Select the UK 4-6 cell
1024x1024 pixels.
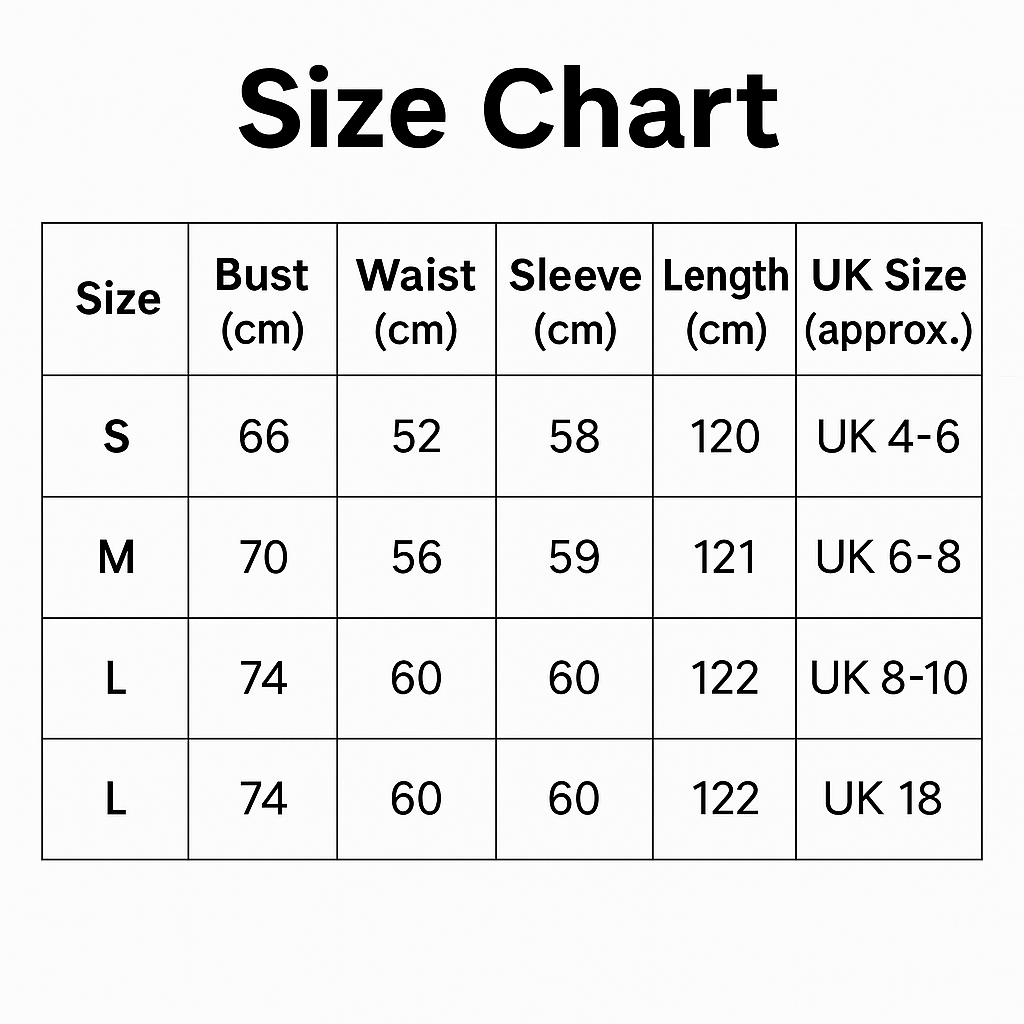coord(888,437)
